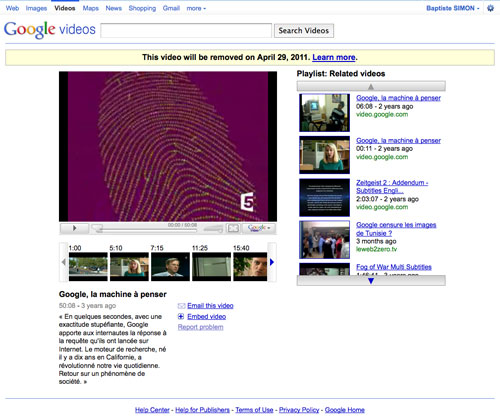The image size is (500, 420).
Task: Click the Google videos logo
Action: [x=50, y=29]
